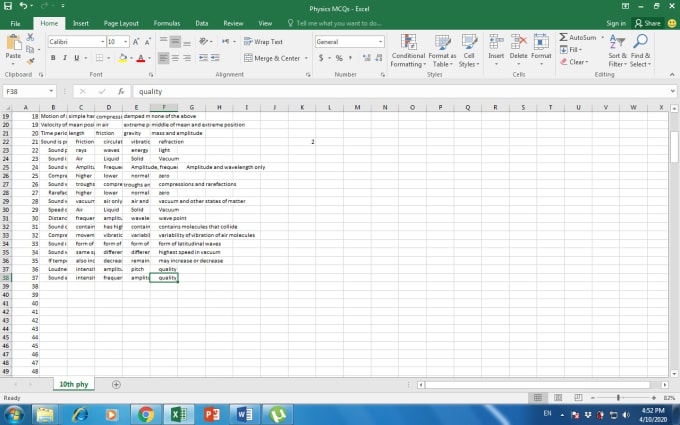Open the font size dropdown

(x=126, y=42)
